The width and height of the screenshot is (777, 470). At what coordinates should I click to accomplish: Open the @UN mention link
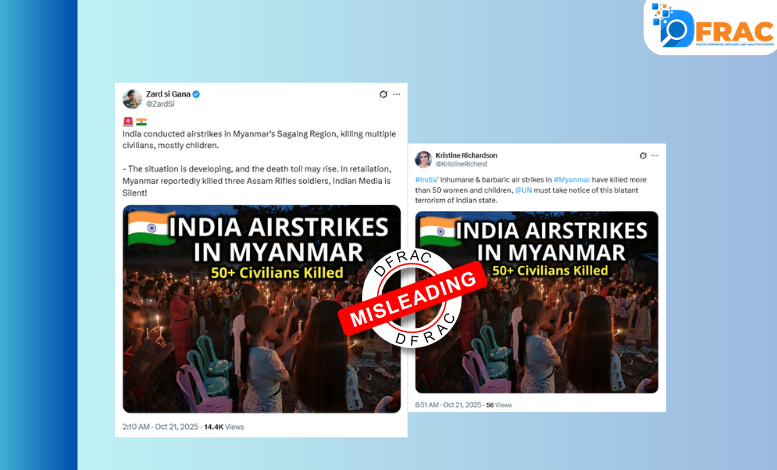(x=523, y=190)
